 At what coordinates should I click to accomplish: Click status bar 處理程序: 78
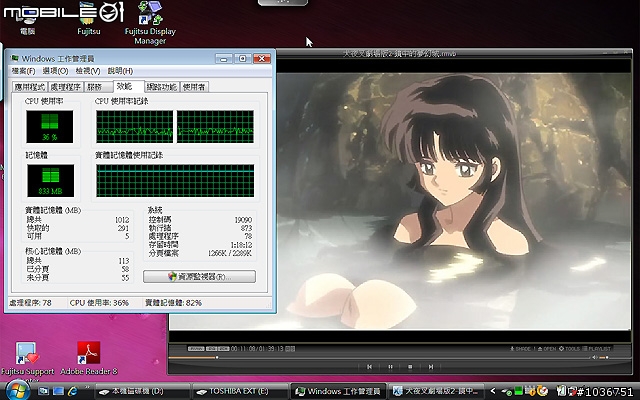coord(30,303)
